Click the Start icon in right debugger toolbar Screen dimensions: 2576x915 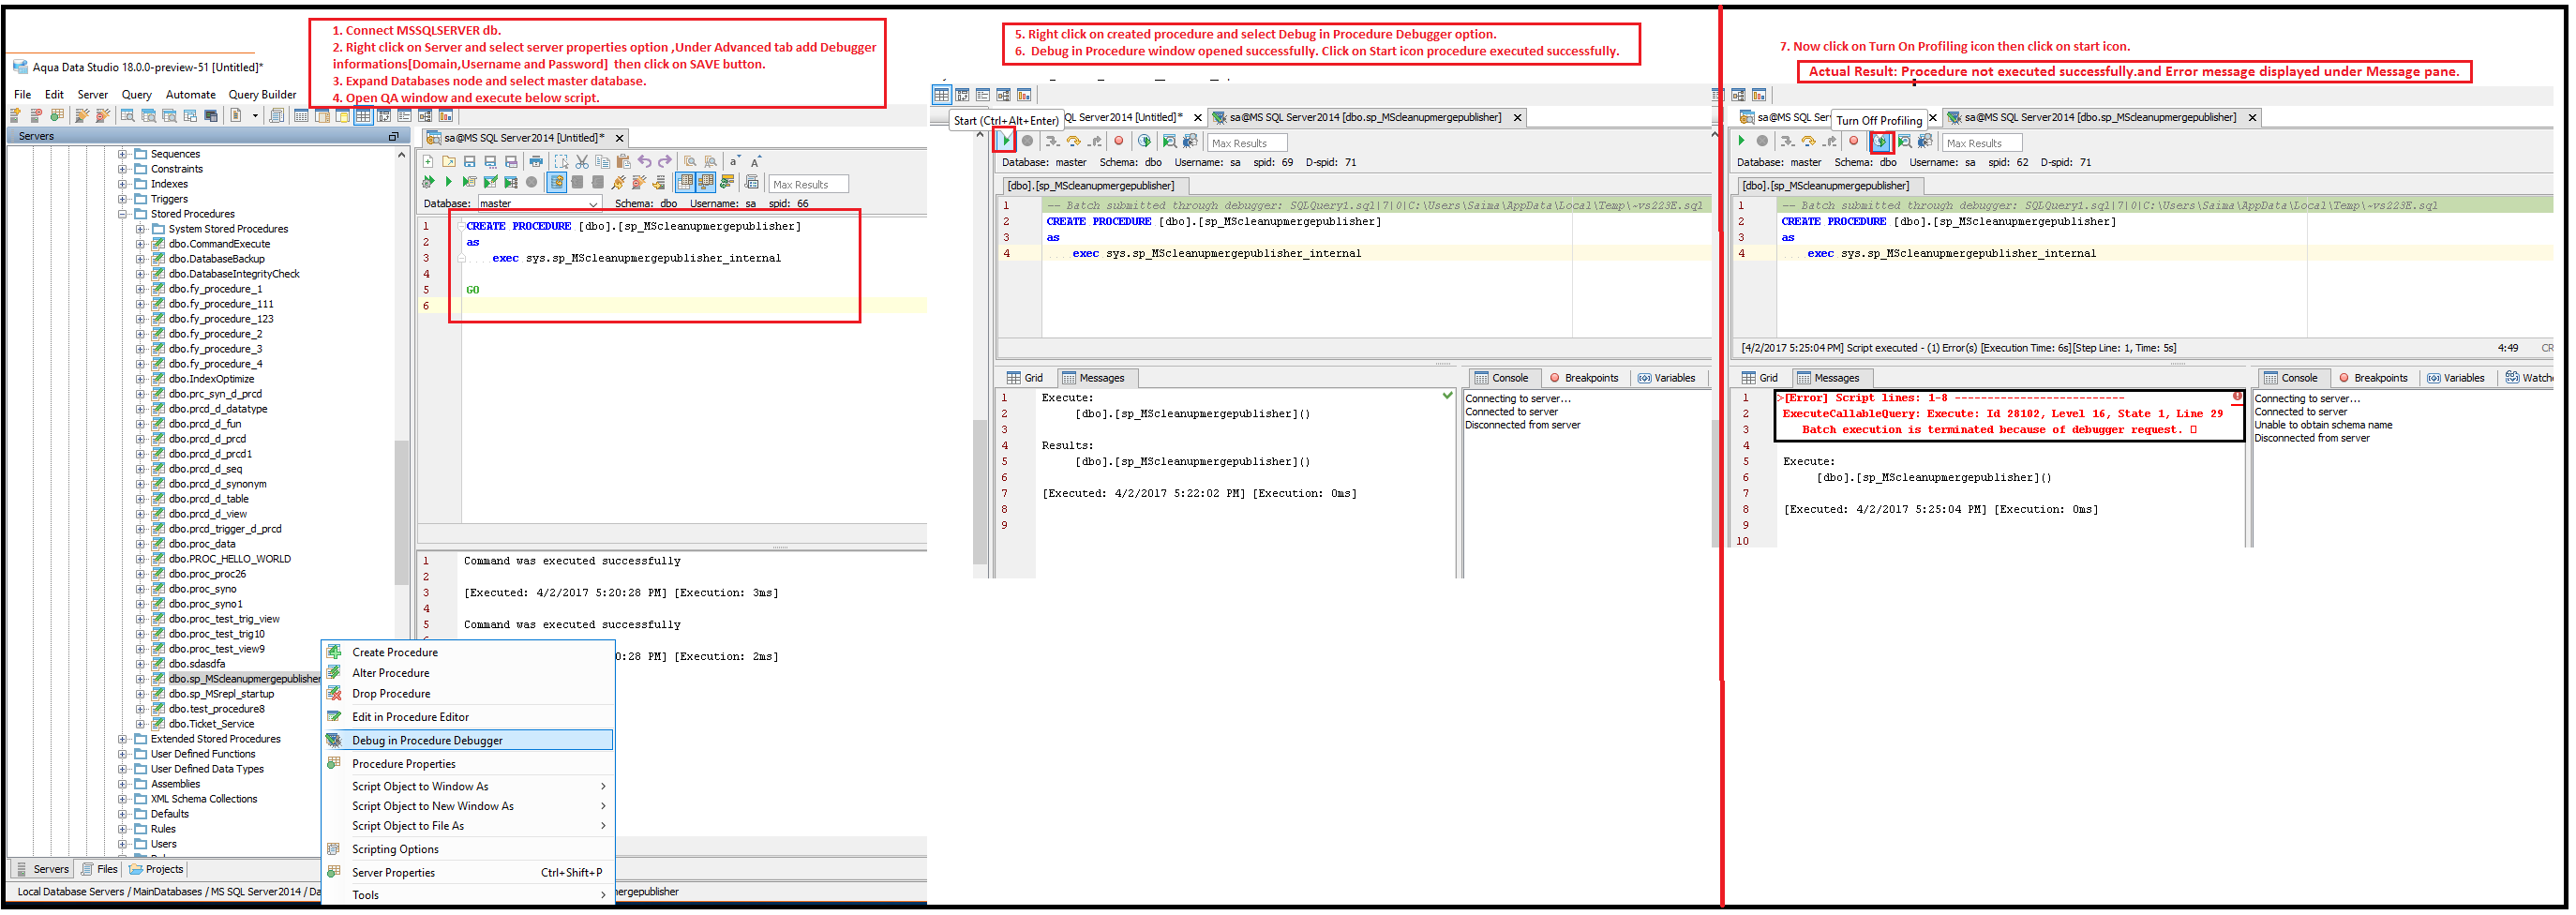[1742, 141]
